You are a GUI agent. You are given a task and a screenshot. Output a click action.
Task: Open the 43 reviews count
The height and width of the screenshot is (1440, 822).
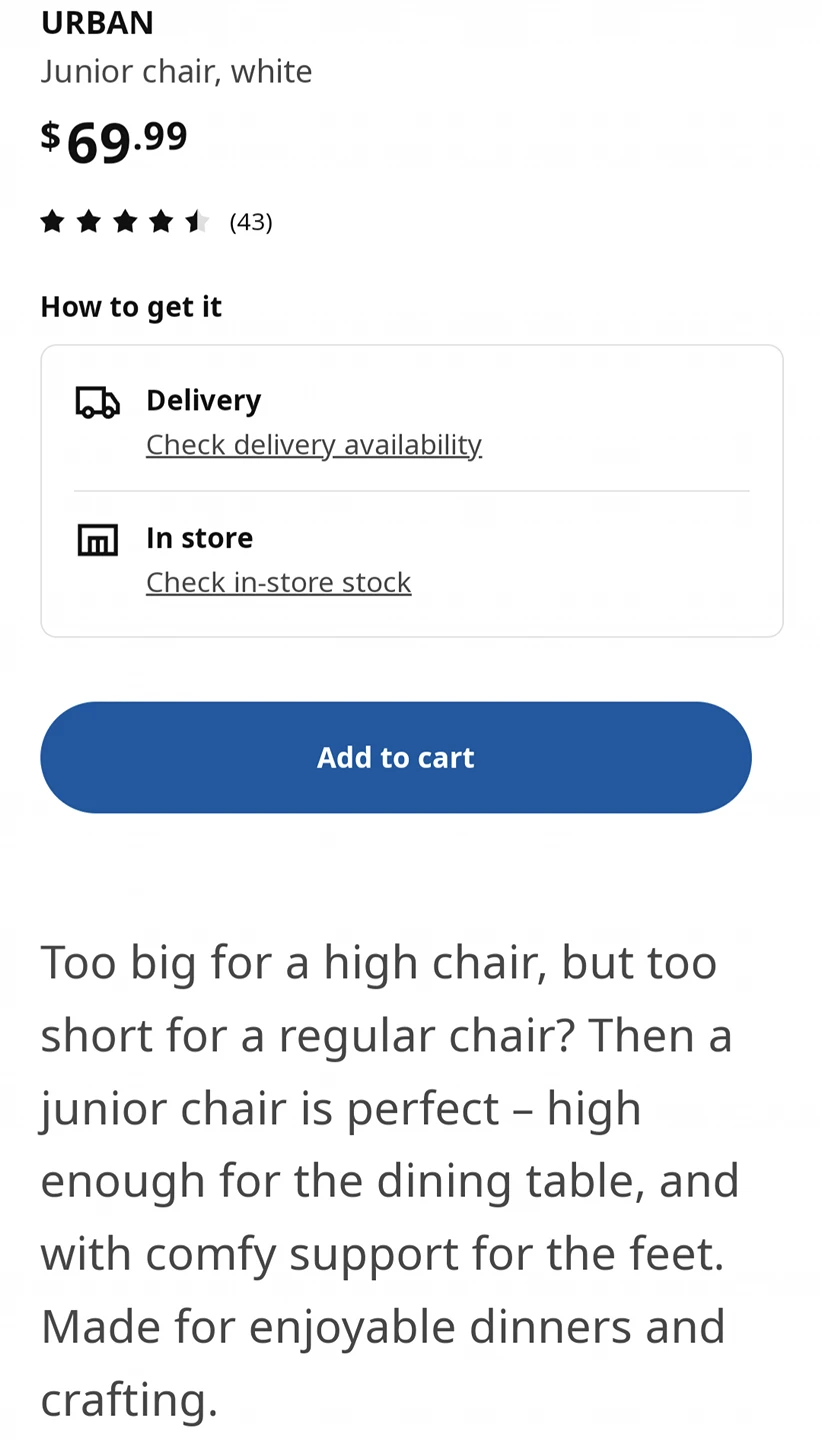[251, 222]
